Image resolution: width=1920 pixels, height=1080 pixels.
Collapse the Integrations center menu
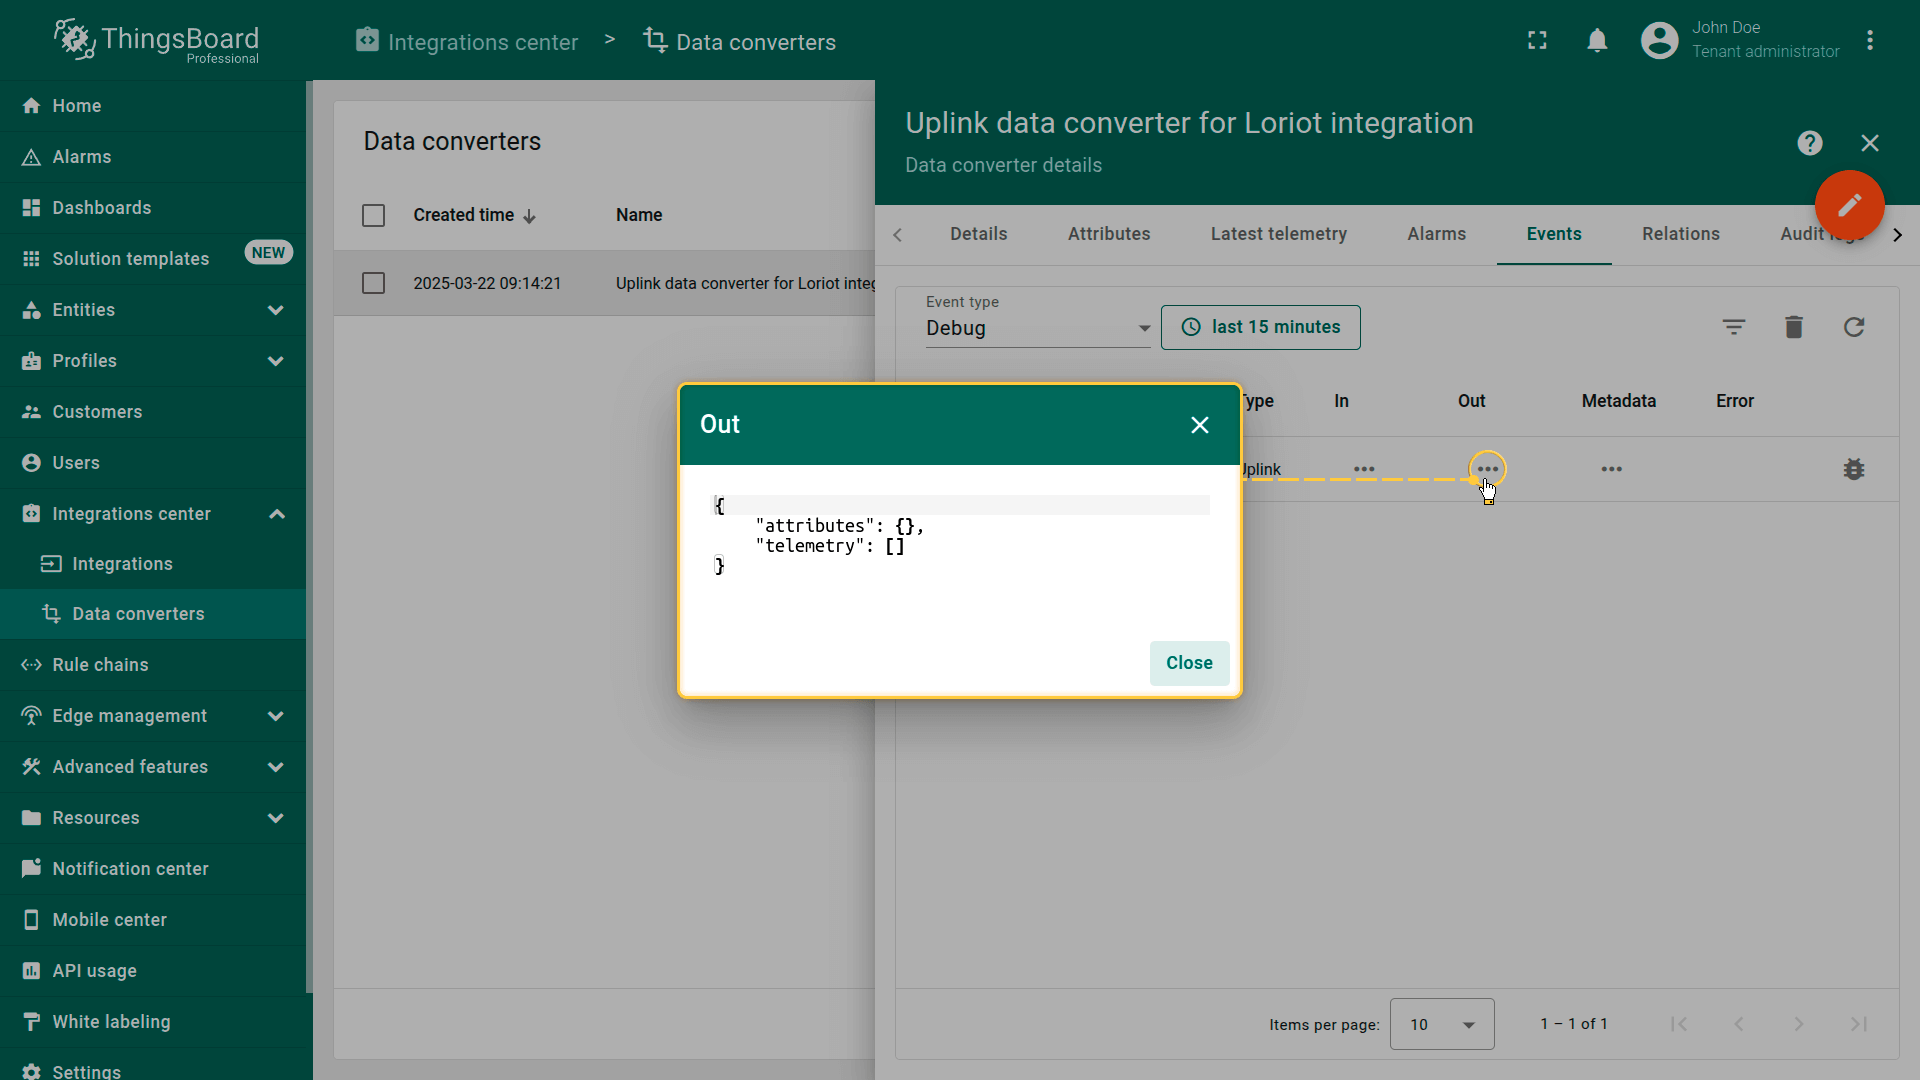277,514
